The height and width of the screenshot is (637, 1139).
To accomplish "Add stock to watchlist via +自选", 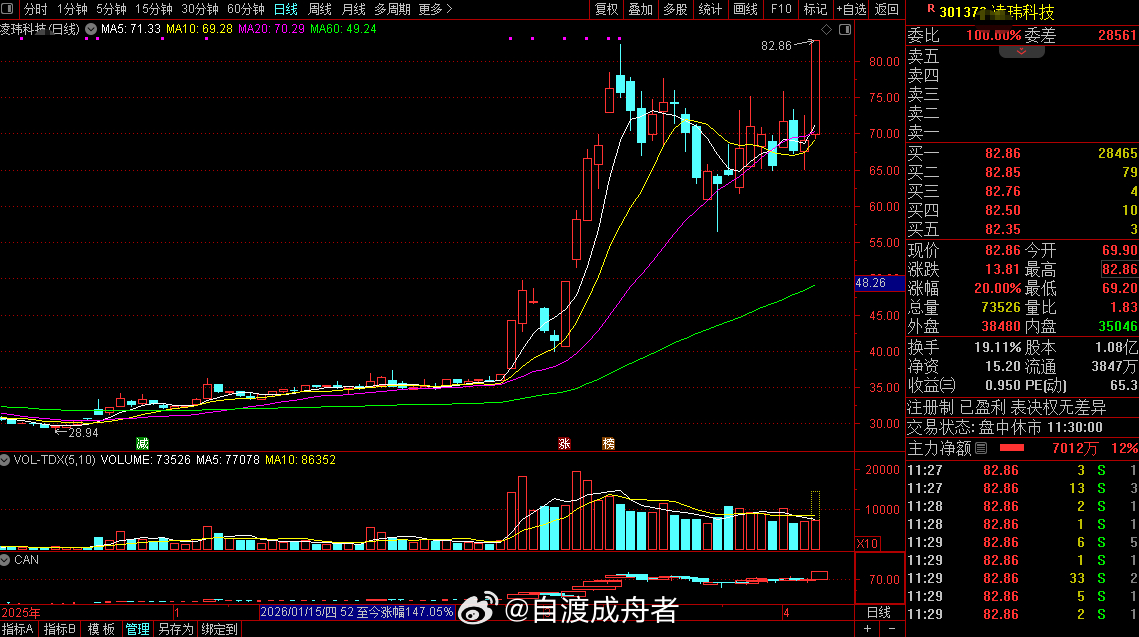I will pyautogui.click(x=851, y=9).
